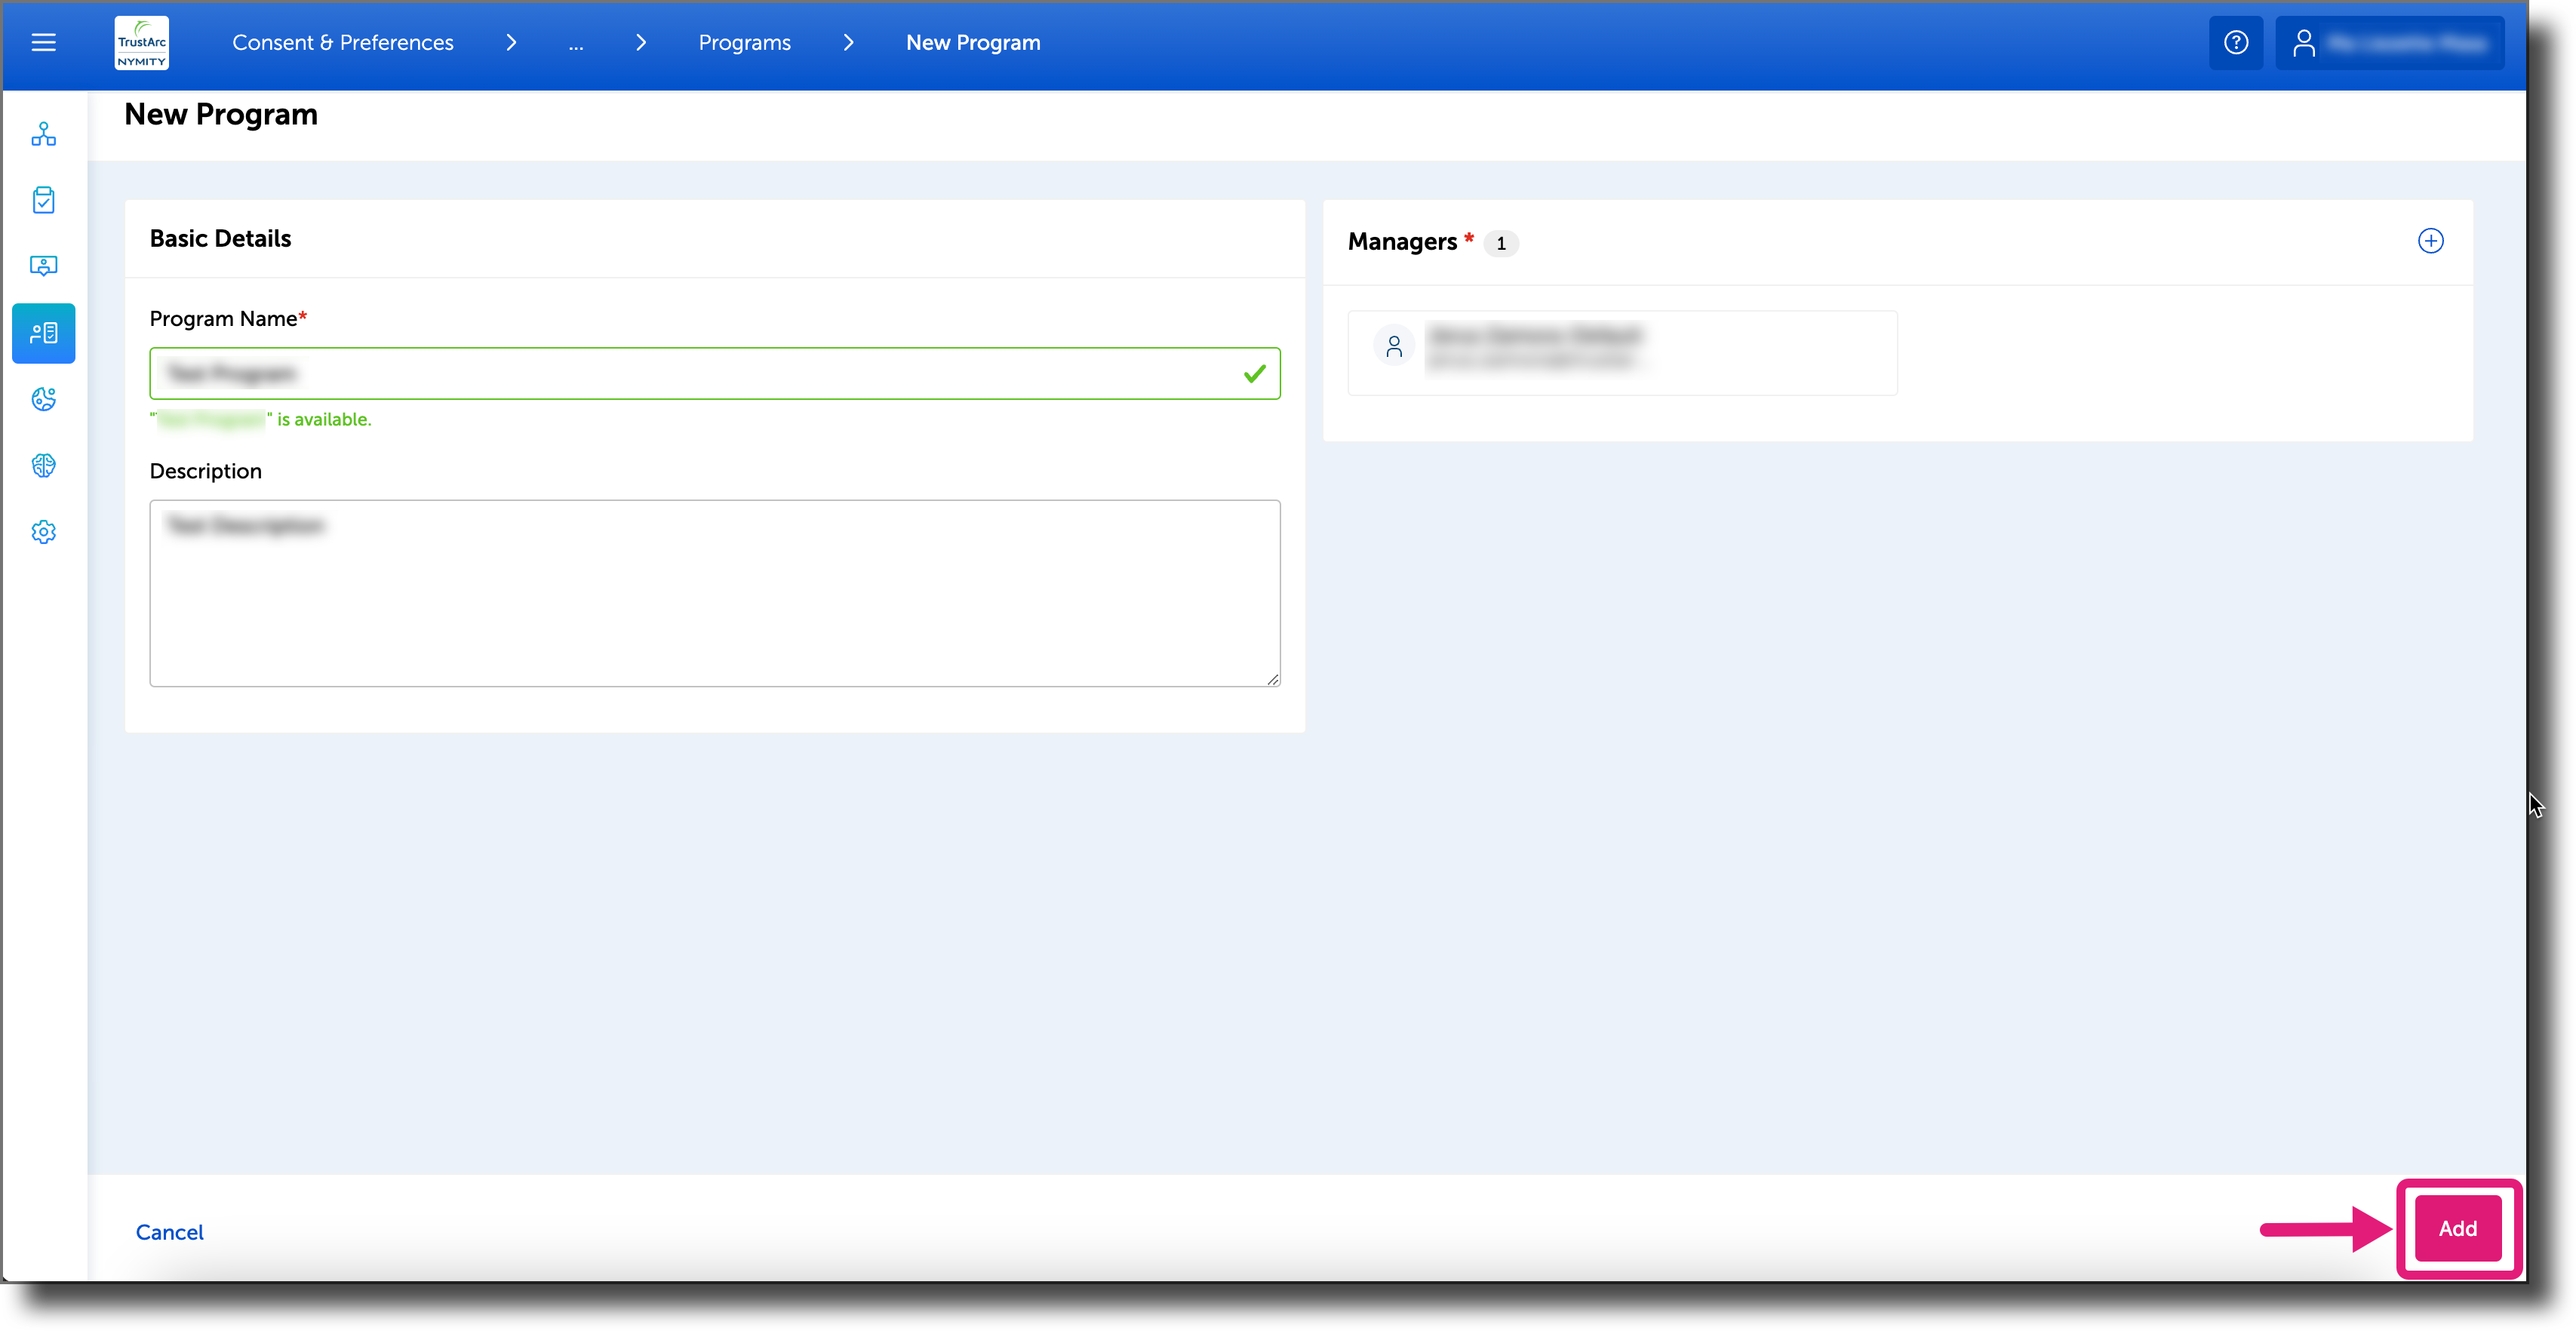
Task: Click the Managers count badge
Action: point(1500,243)
